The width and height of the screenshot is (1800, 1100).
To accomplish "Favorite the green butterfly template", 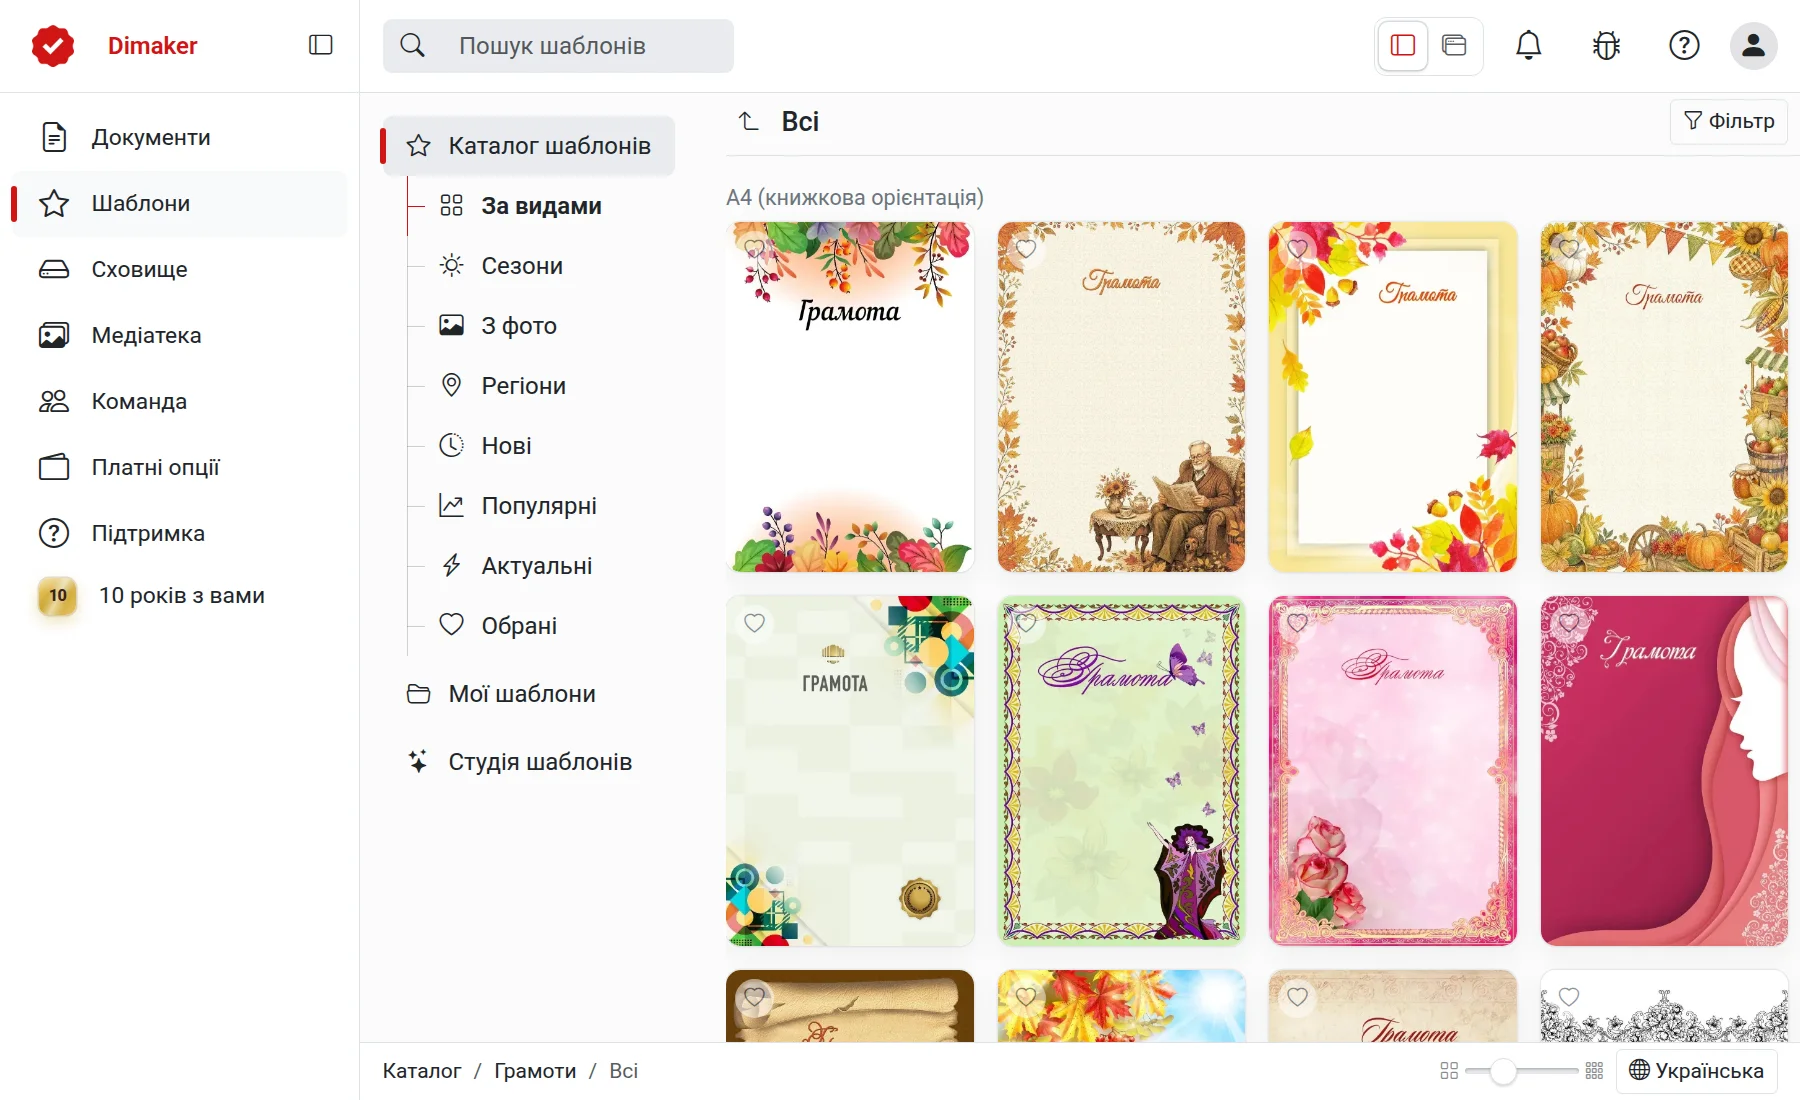I will [1026, 623].
